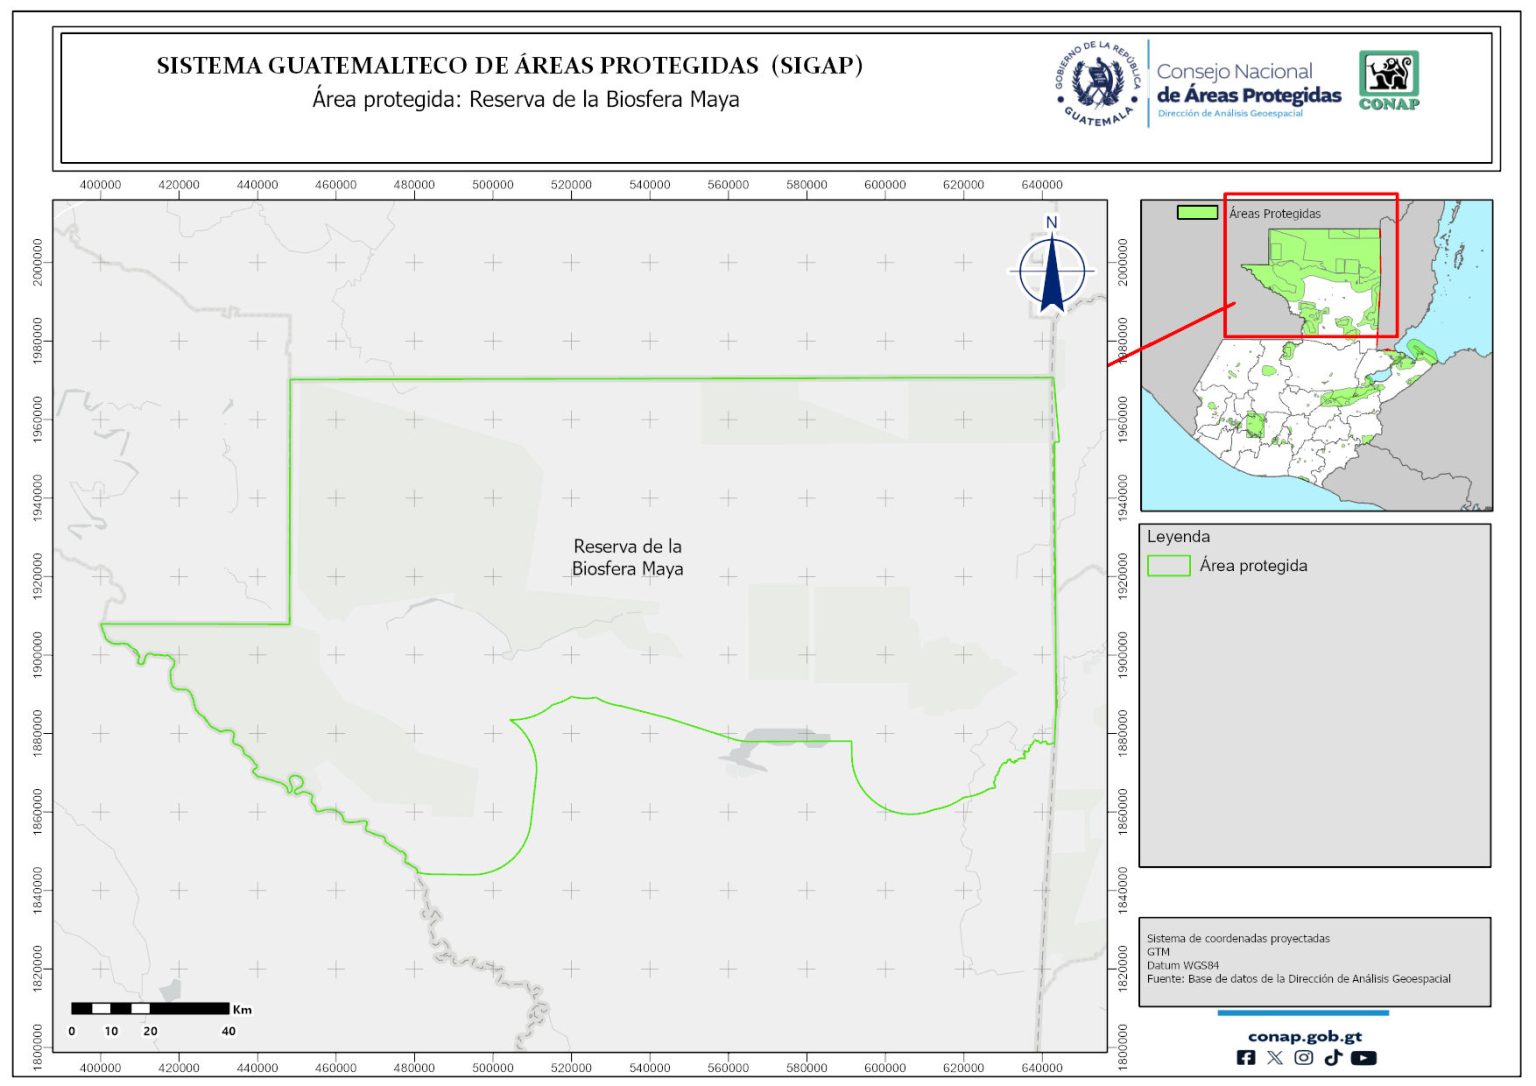Open the TikTok social icon
Image resolution: width=1536 pixels, height=1086 pixels.
point(1333,1058)
